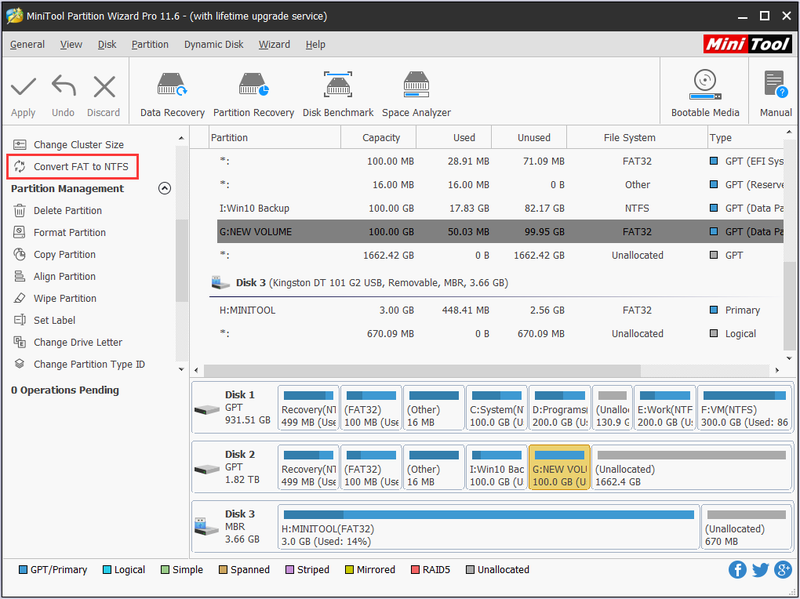
Task: Click the RAID5 legend swatch
Action: pos(415,569)
